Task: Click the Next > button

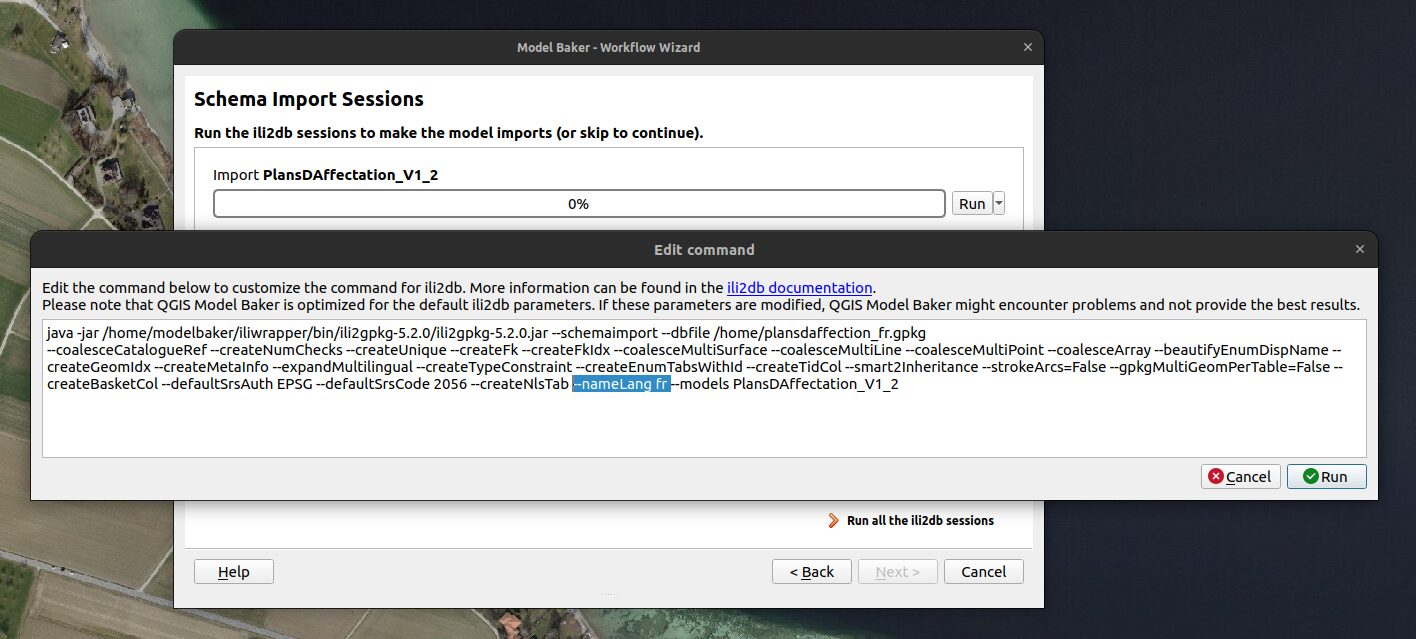Action: tap(897, 572)
